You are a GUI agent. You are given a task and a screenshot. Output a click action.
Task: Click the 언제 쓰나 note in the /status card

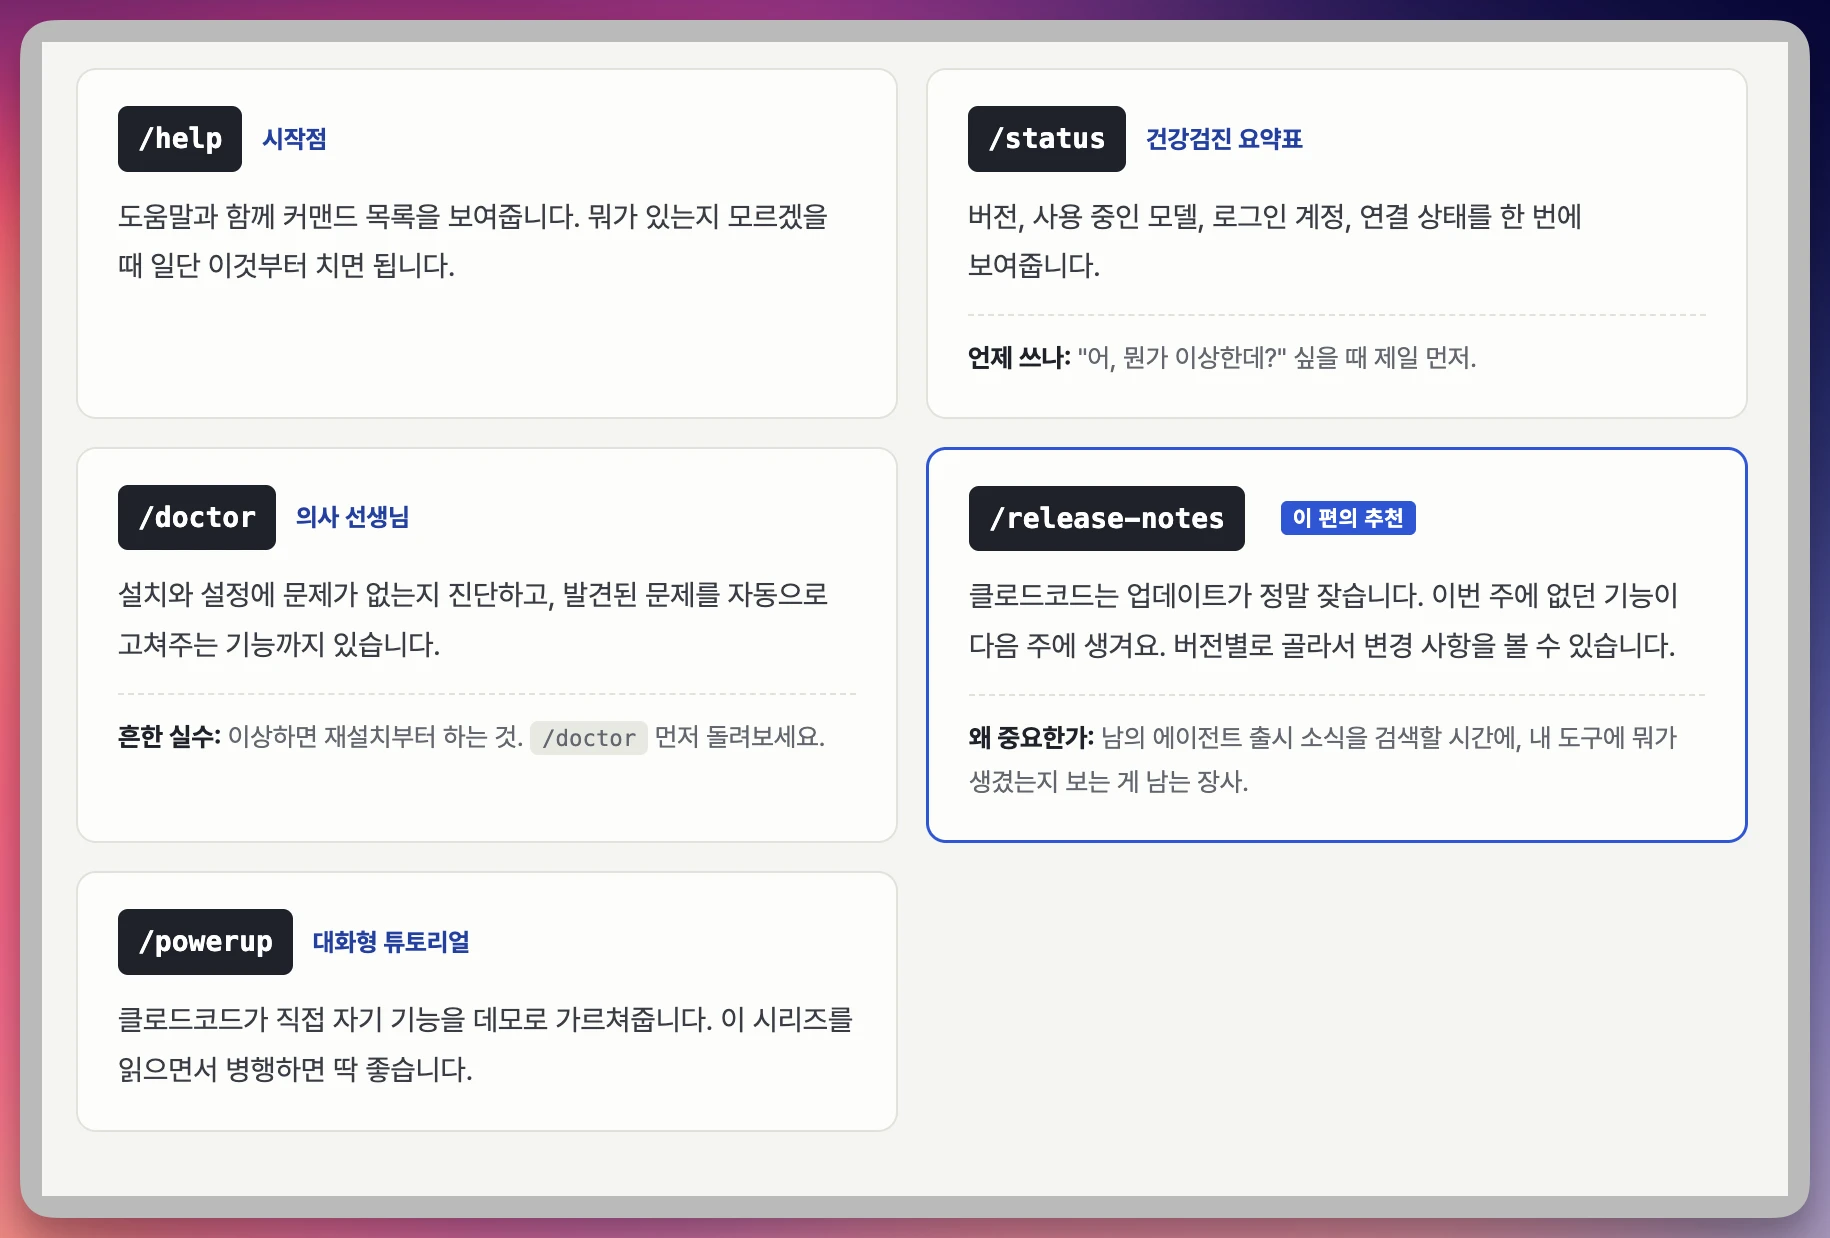coord(1222,358)
